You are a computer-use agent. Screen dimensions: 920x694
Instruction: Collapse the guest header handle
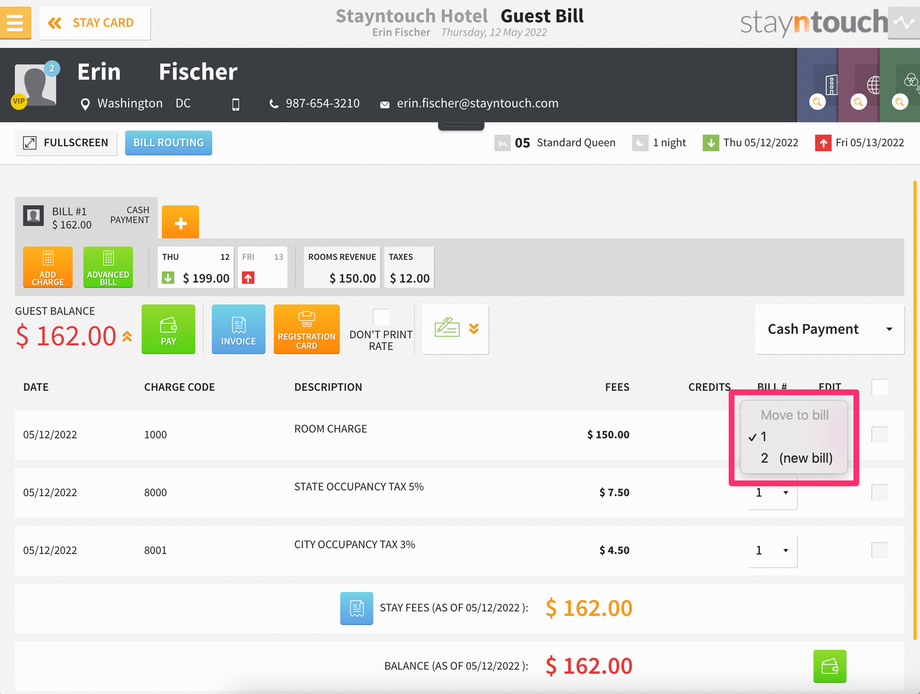click(461, 126)
